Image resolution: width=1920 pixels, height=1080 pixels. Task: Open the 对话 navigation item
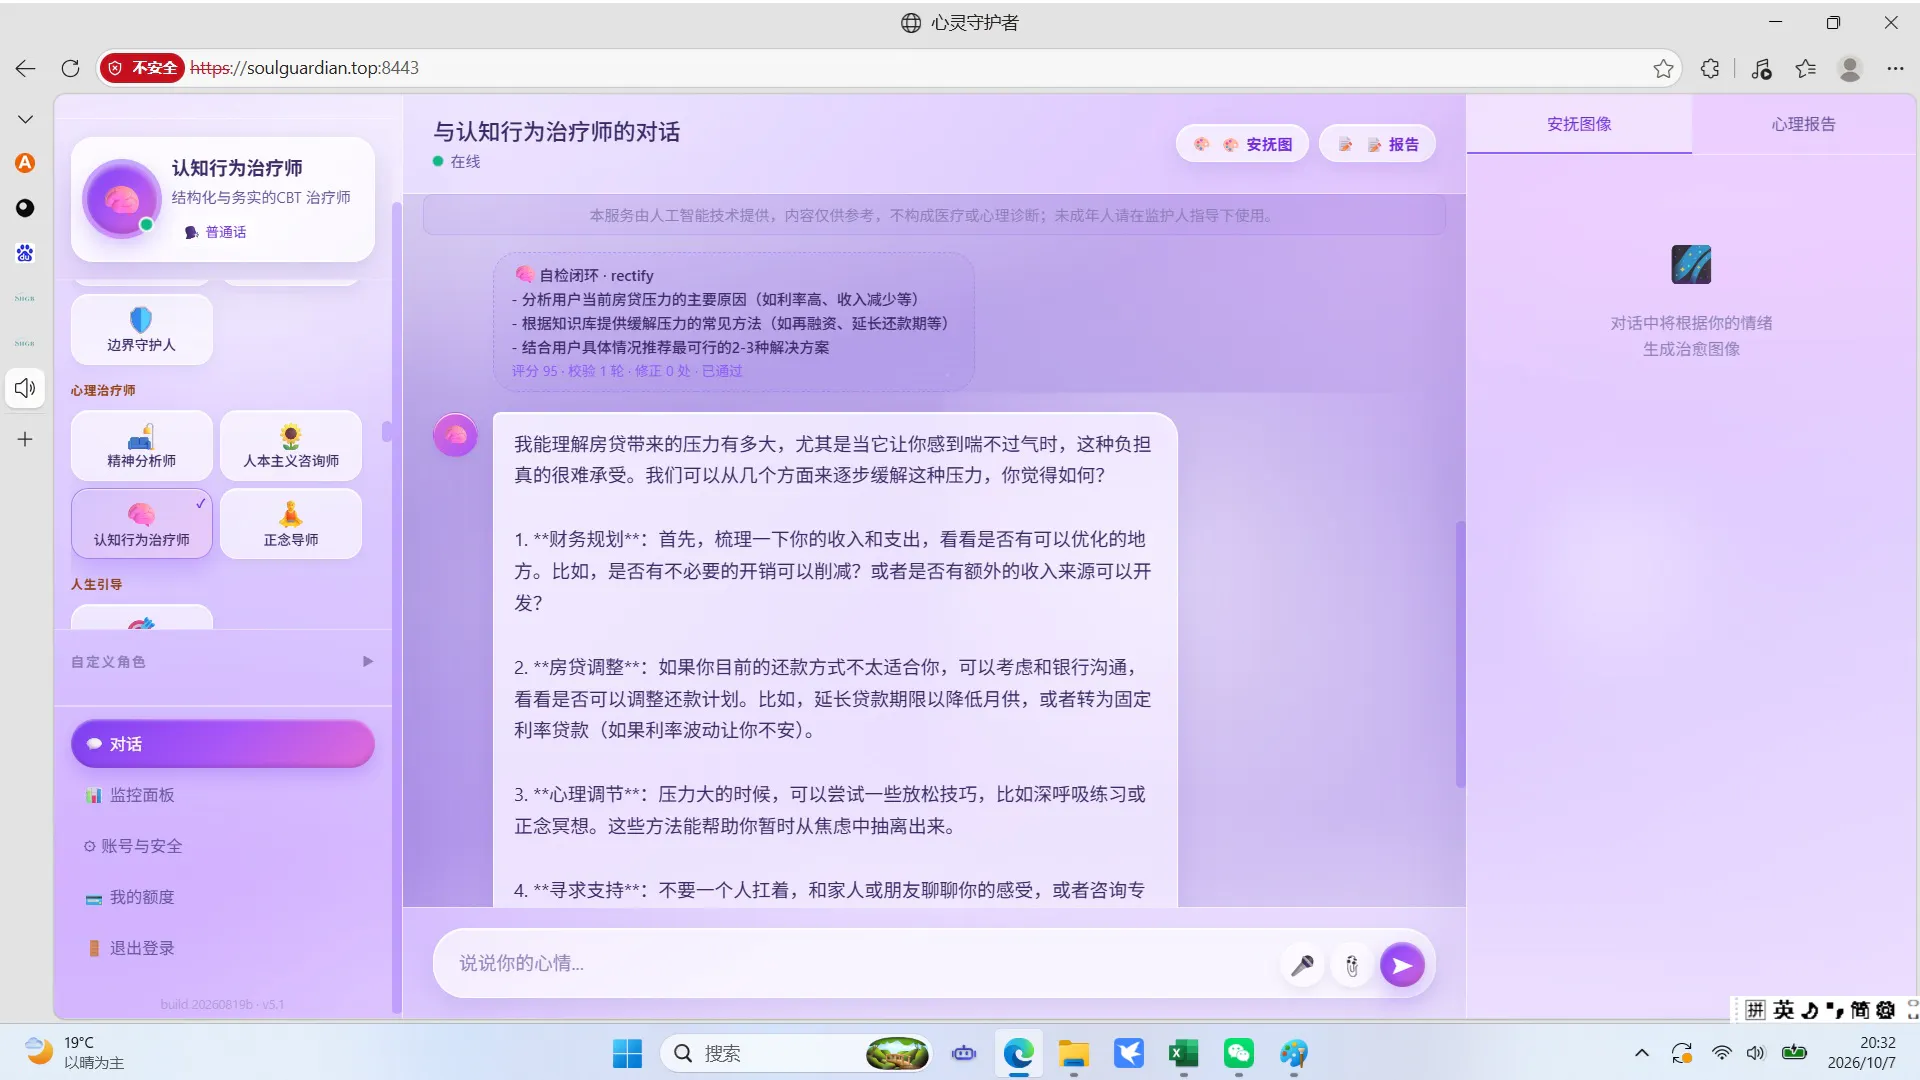[x=222, y=744]
